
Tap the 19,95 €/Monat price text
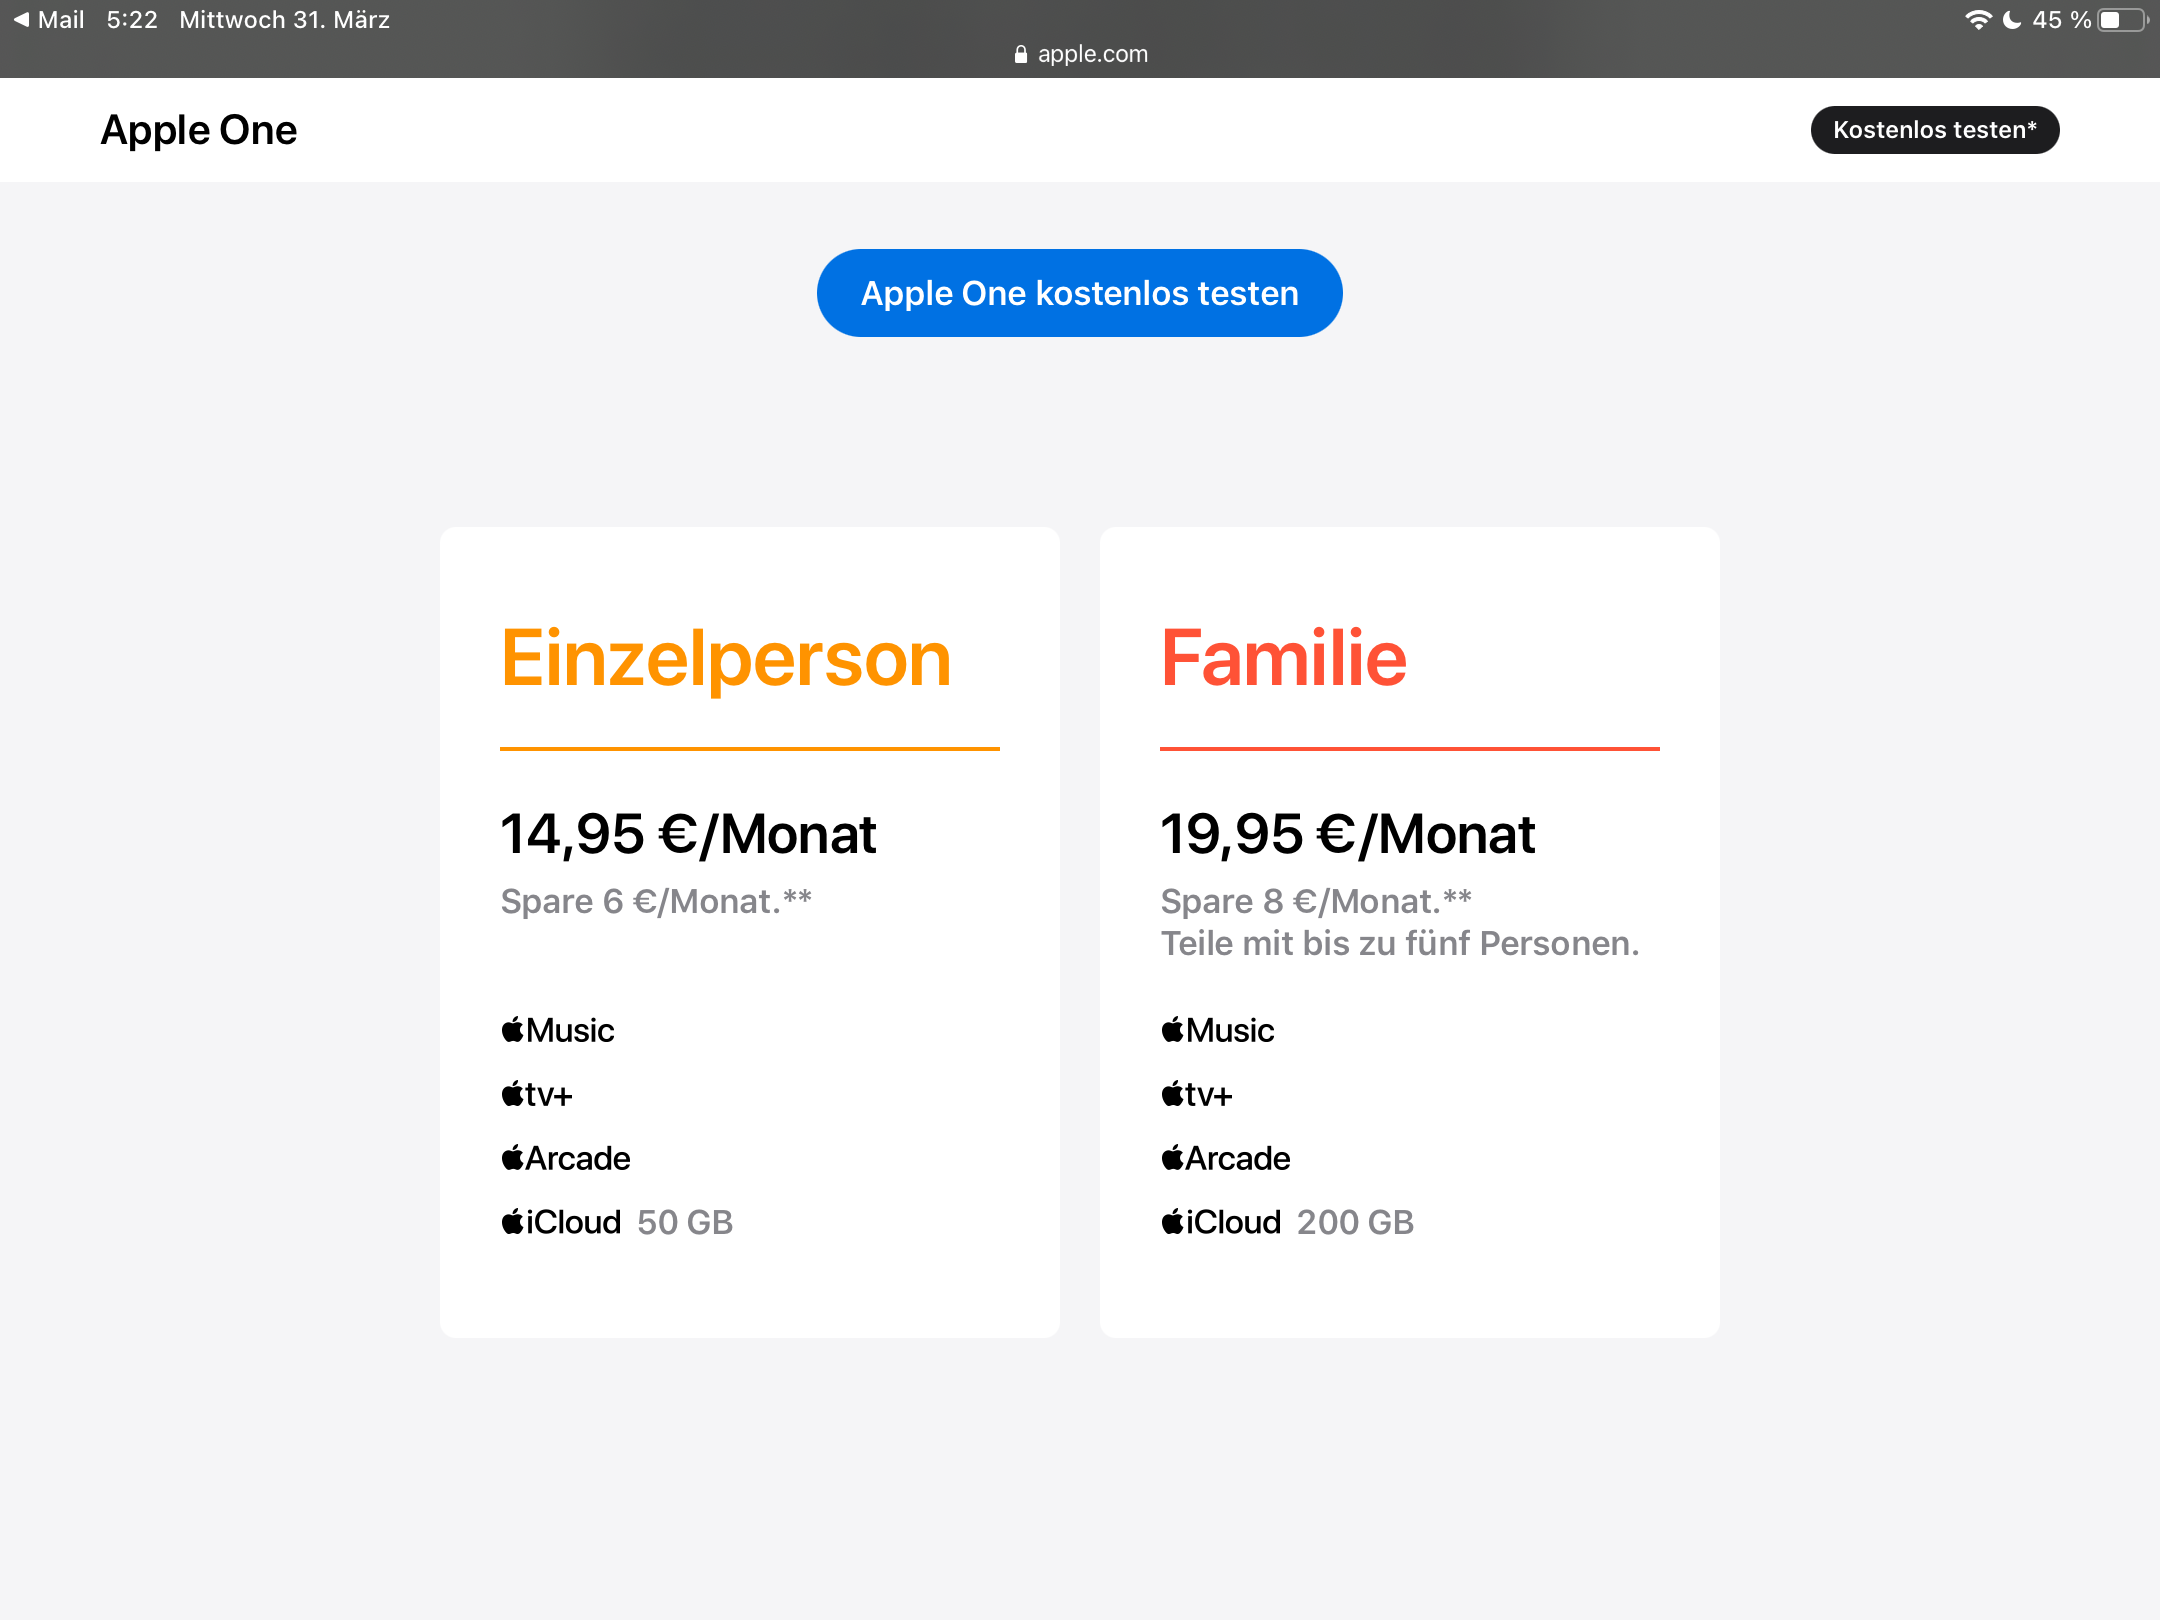click(x=1348, y=834)
